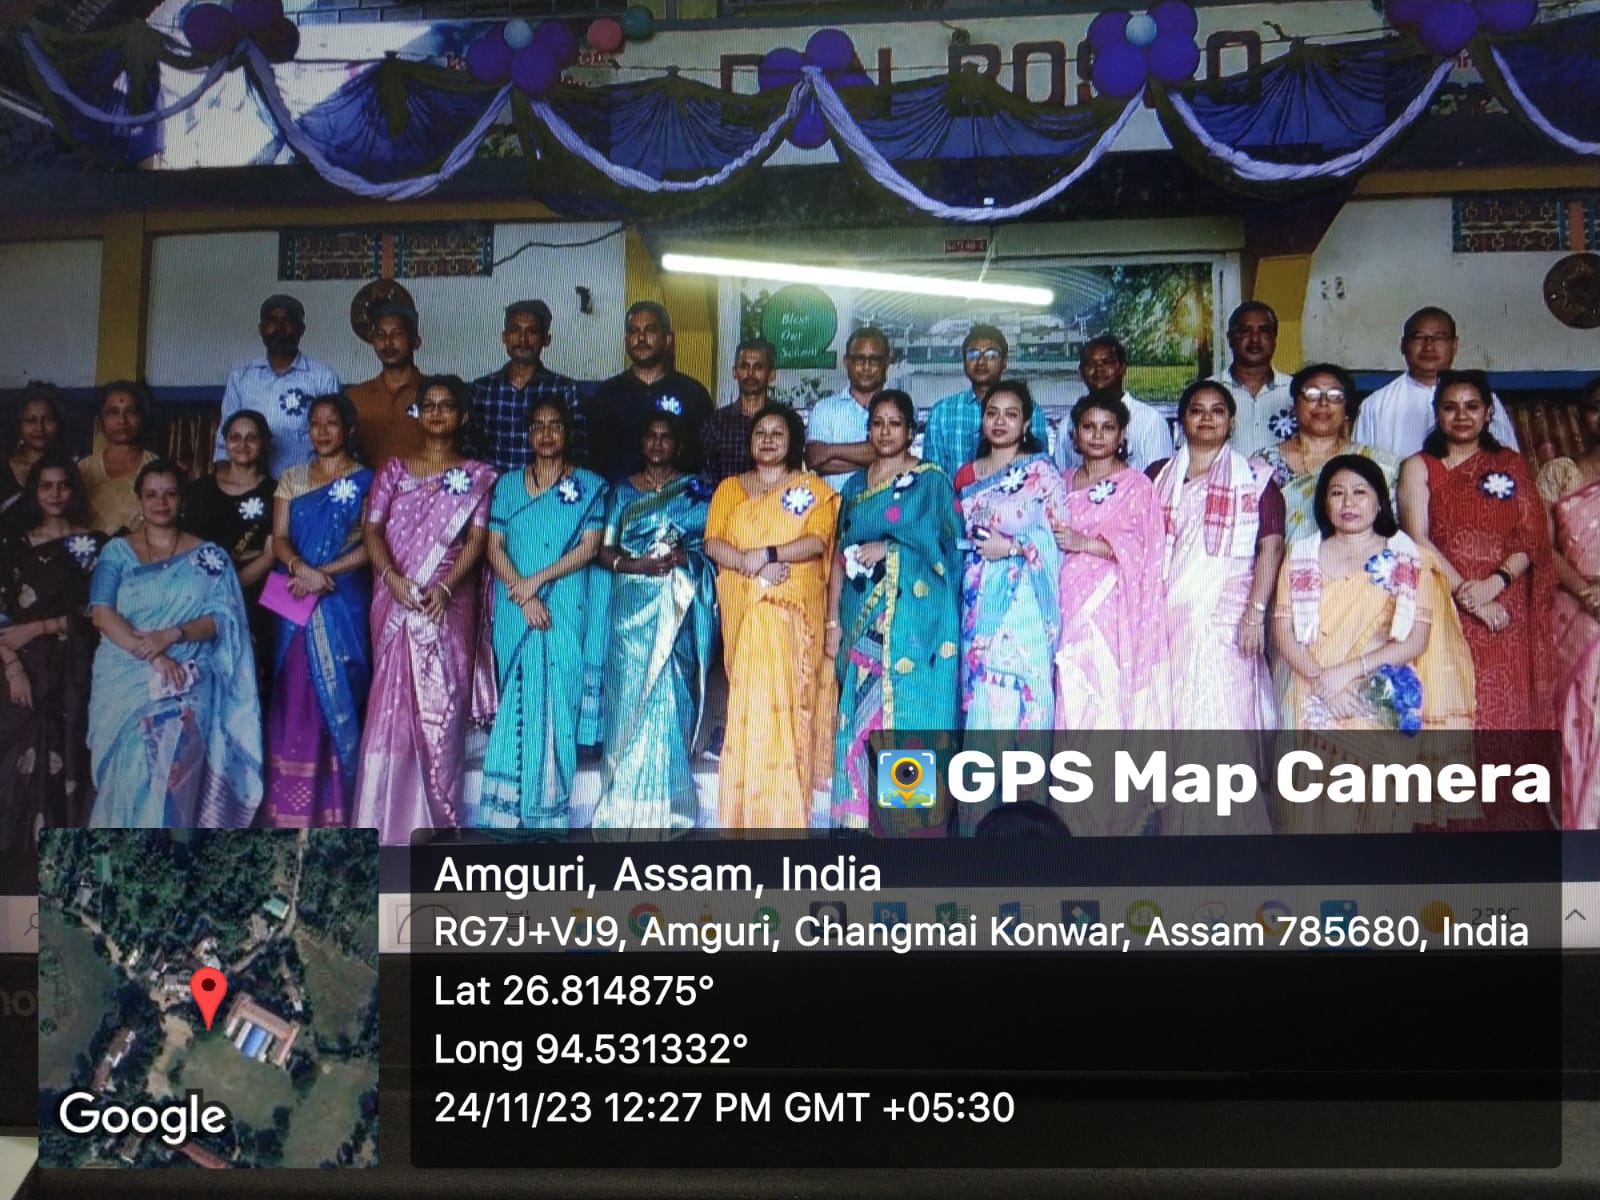Click the RG7J+VJ9 plus code address line
Image resolution: width=1600 pixels, height=1200 pixels.
pos(980,932)
